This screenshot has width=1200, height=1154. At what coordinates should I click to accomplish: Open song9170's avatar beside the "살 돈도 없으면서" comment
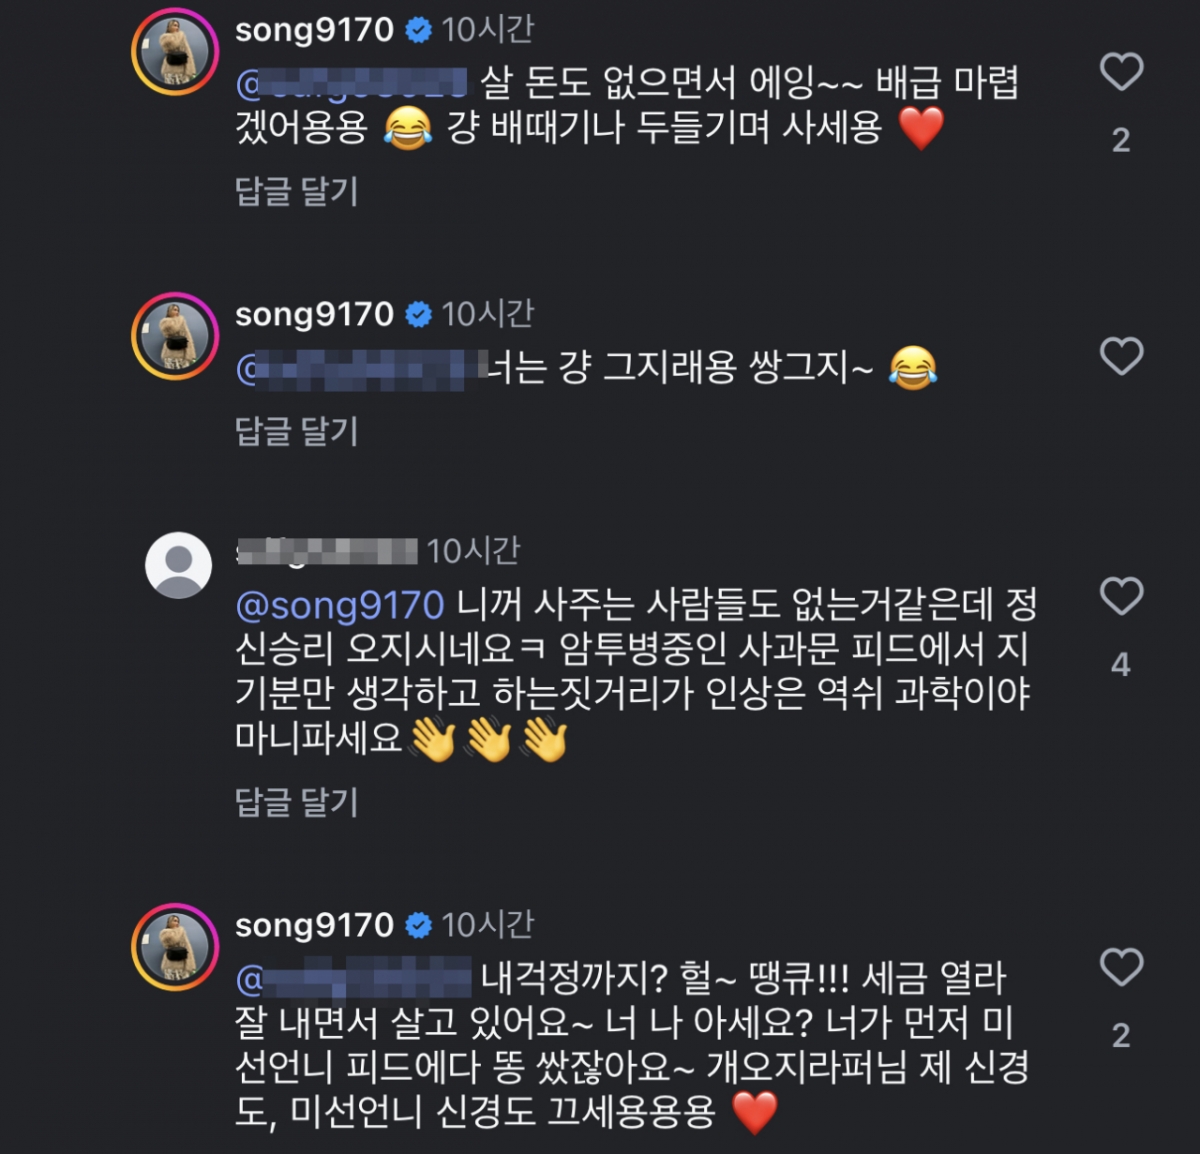pyautogui.click(x=175, y=52)
